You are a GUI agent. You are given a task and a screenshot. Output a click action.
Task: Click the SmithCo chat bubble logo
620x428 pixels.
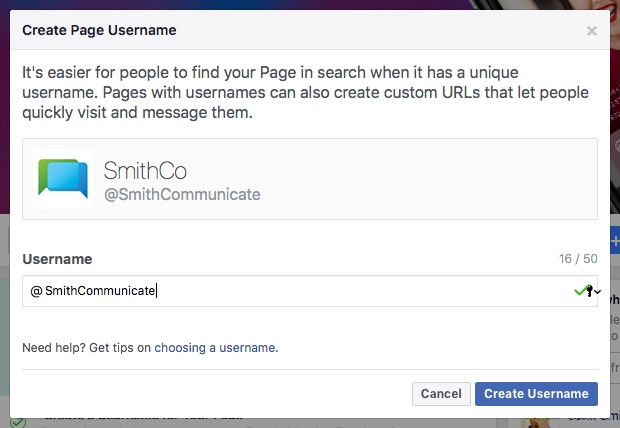pos(63,179)
